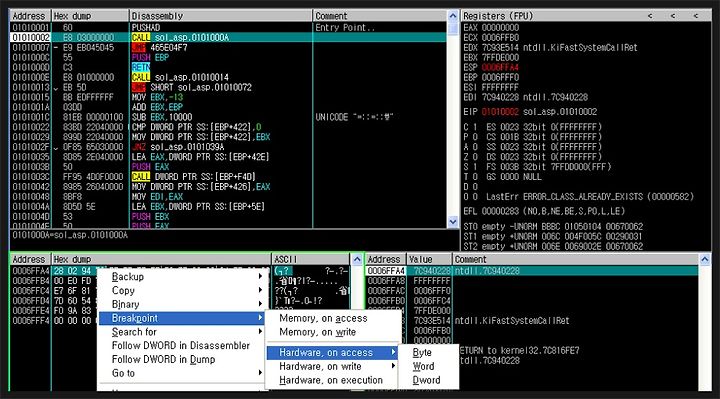The width and height of the screenshot is (720, 399).
Task: Click the Address column header in disassembly pane
Action: [30, 16]
